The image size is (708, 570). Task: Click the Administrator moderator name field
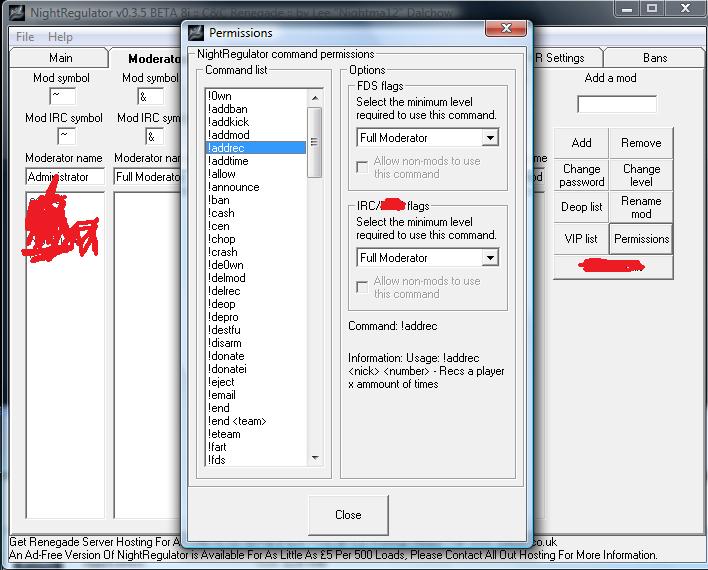point(65,177)
